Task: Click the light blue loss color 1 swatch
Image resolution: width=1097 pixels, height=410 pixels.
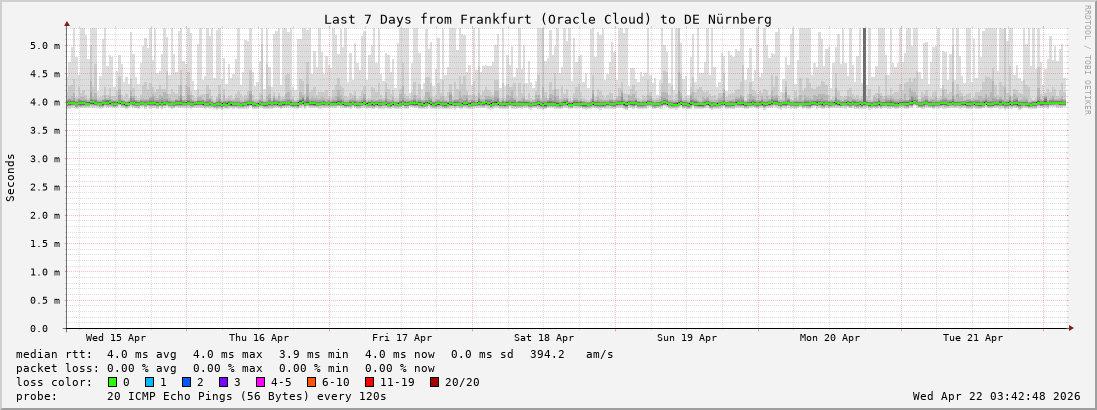Action: pyautogui.click(x=150, y=382)
